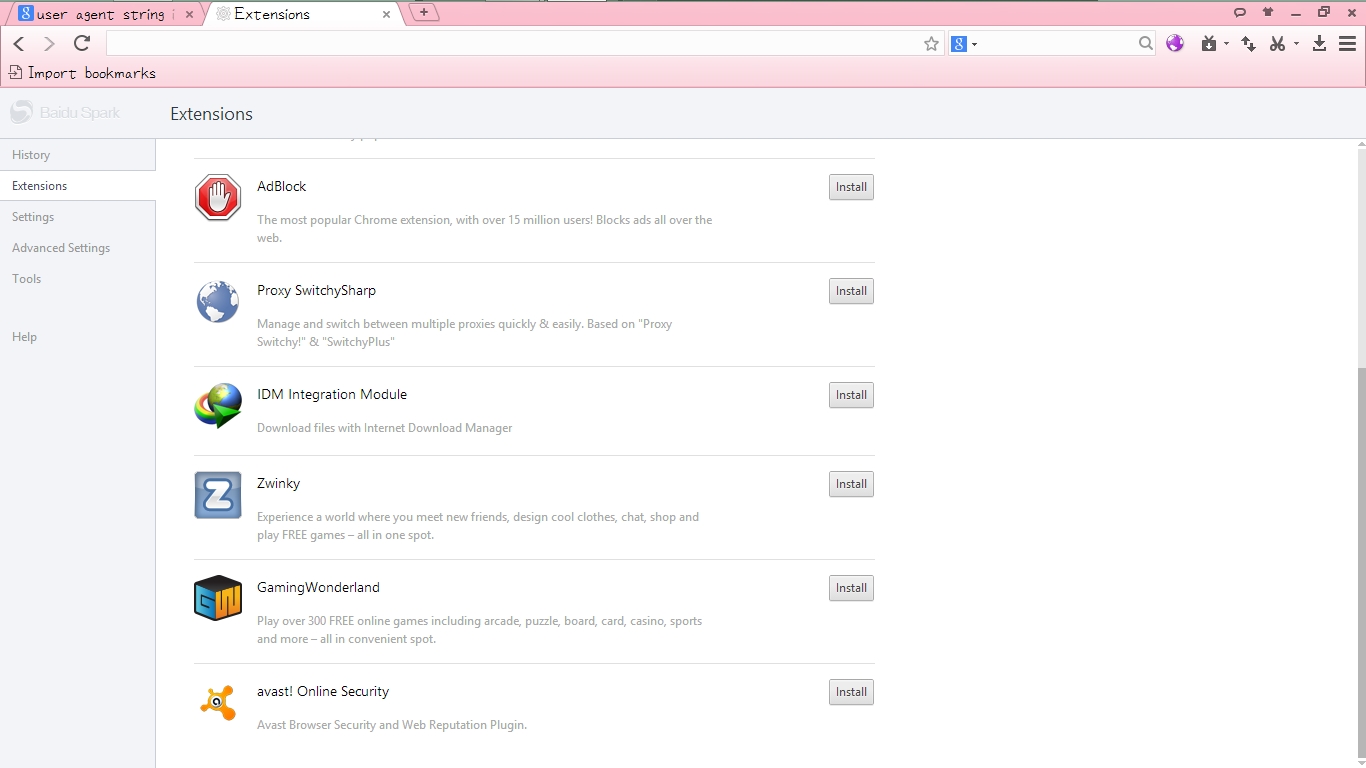1366x768 pixels.
Task: Close the Extensions tab
Action: [386, 15]
